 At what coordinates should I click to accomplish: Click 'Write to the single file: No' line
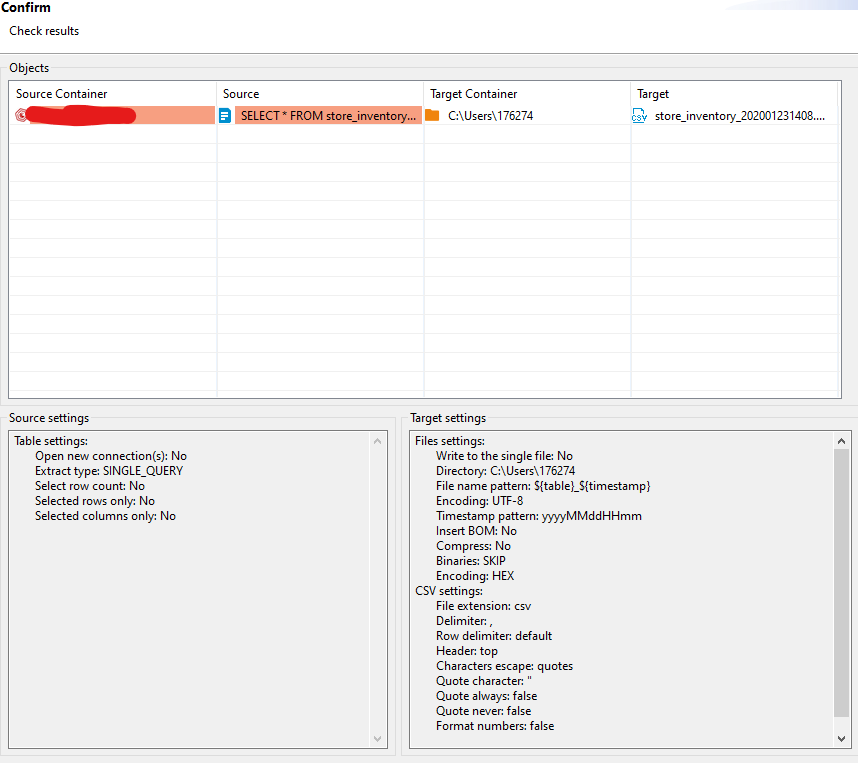[504, 456]
